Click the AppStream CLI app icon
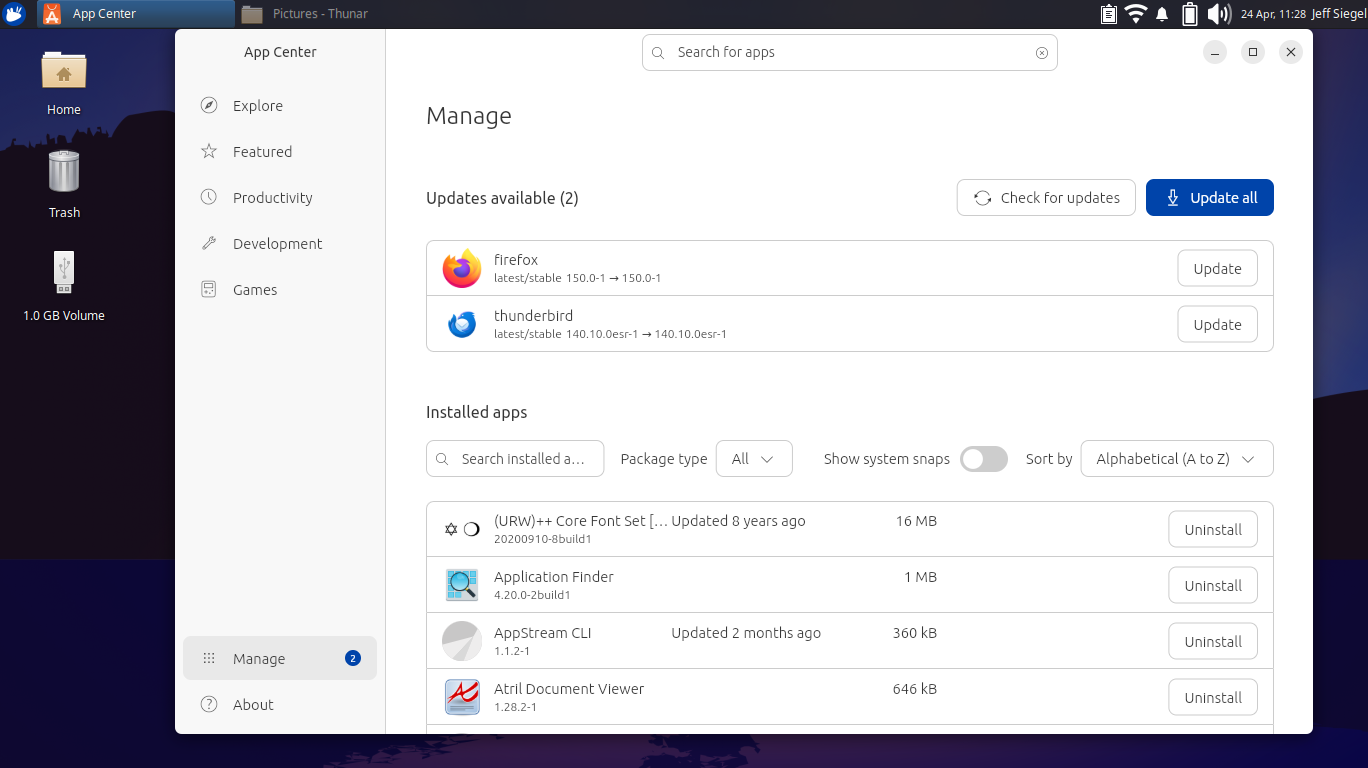Viewport: 1368px width, 768px height. tap(462, 641)
